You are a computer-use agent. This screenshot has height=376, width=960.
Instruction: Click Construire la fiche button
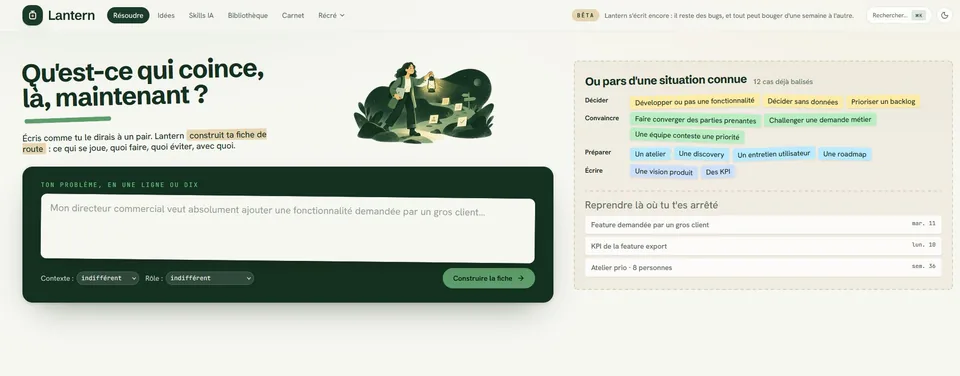[x=489, y=278]
